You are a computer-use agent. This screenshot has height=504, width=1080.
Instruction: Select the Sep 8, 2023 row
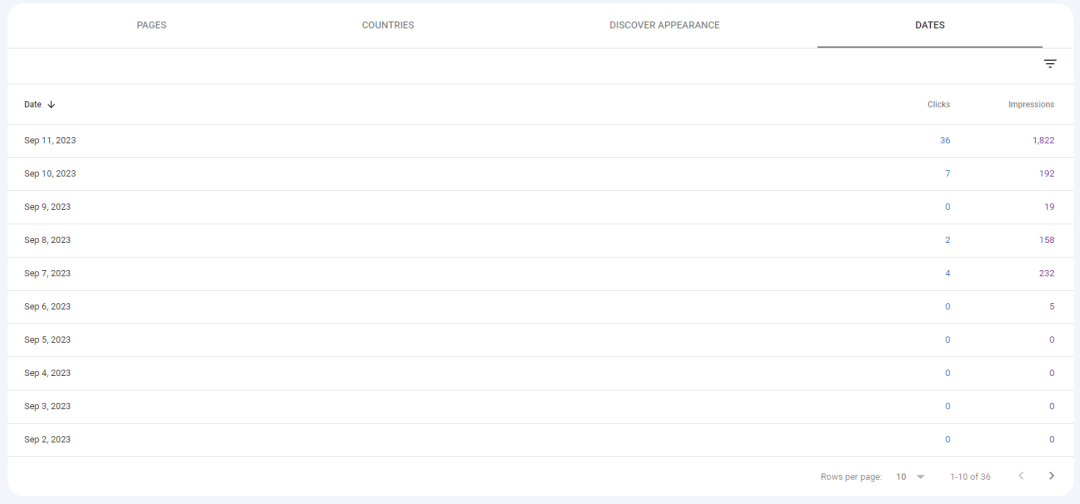coord(540,240)
